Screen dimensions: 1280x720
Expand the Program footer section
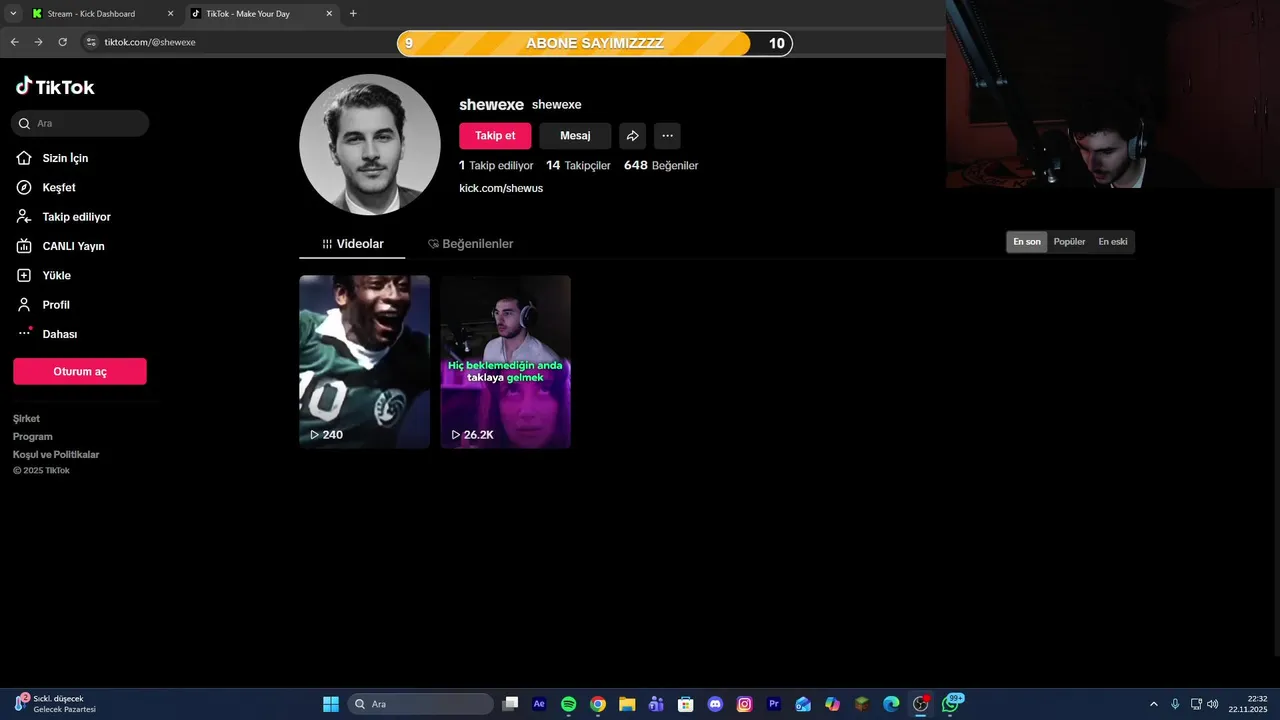point(33,437)
